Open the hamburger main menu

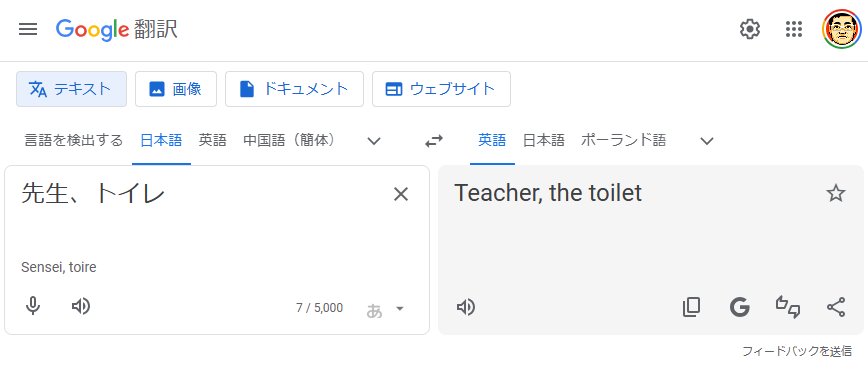point(28,29)
